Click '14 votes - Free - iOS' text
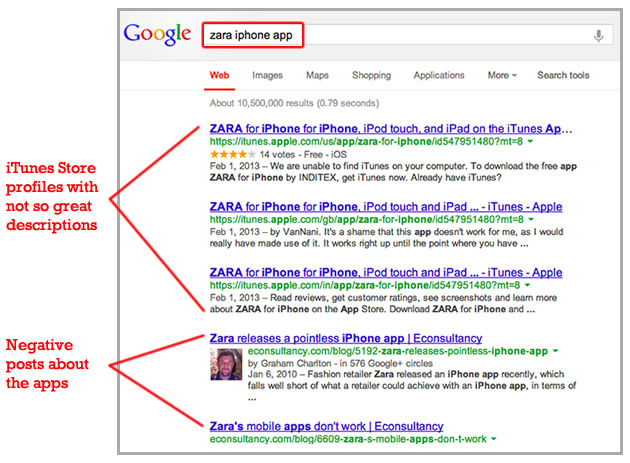Viewport: 630px width, 463px height. tap(303, 154)
